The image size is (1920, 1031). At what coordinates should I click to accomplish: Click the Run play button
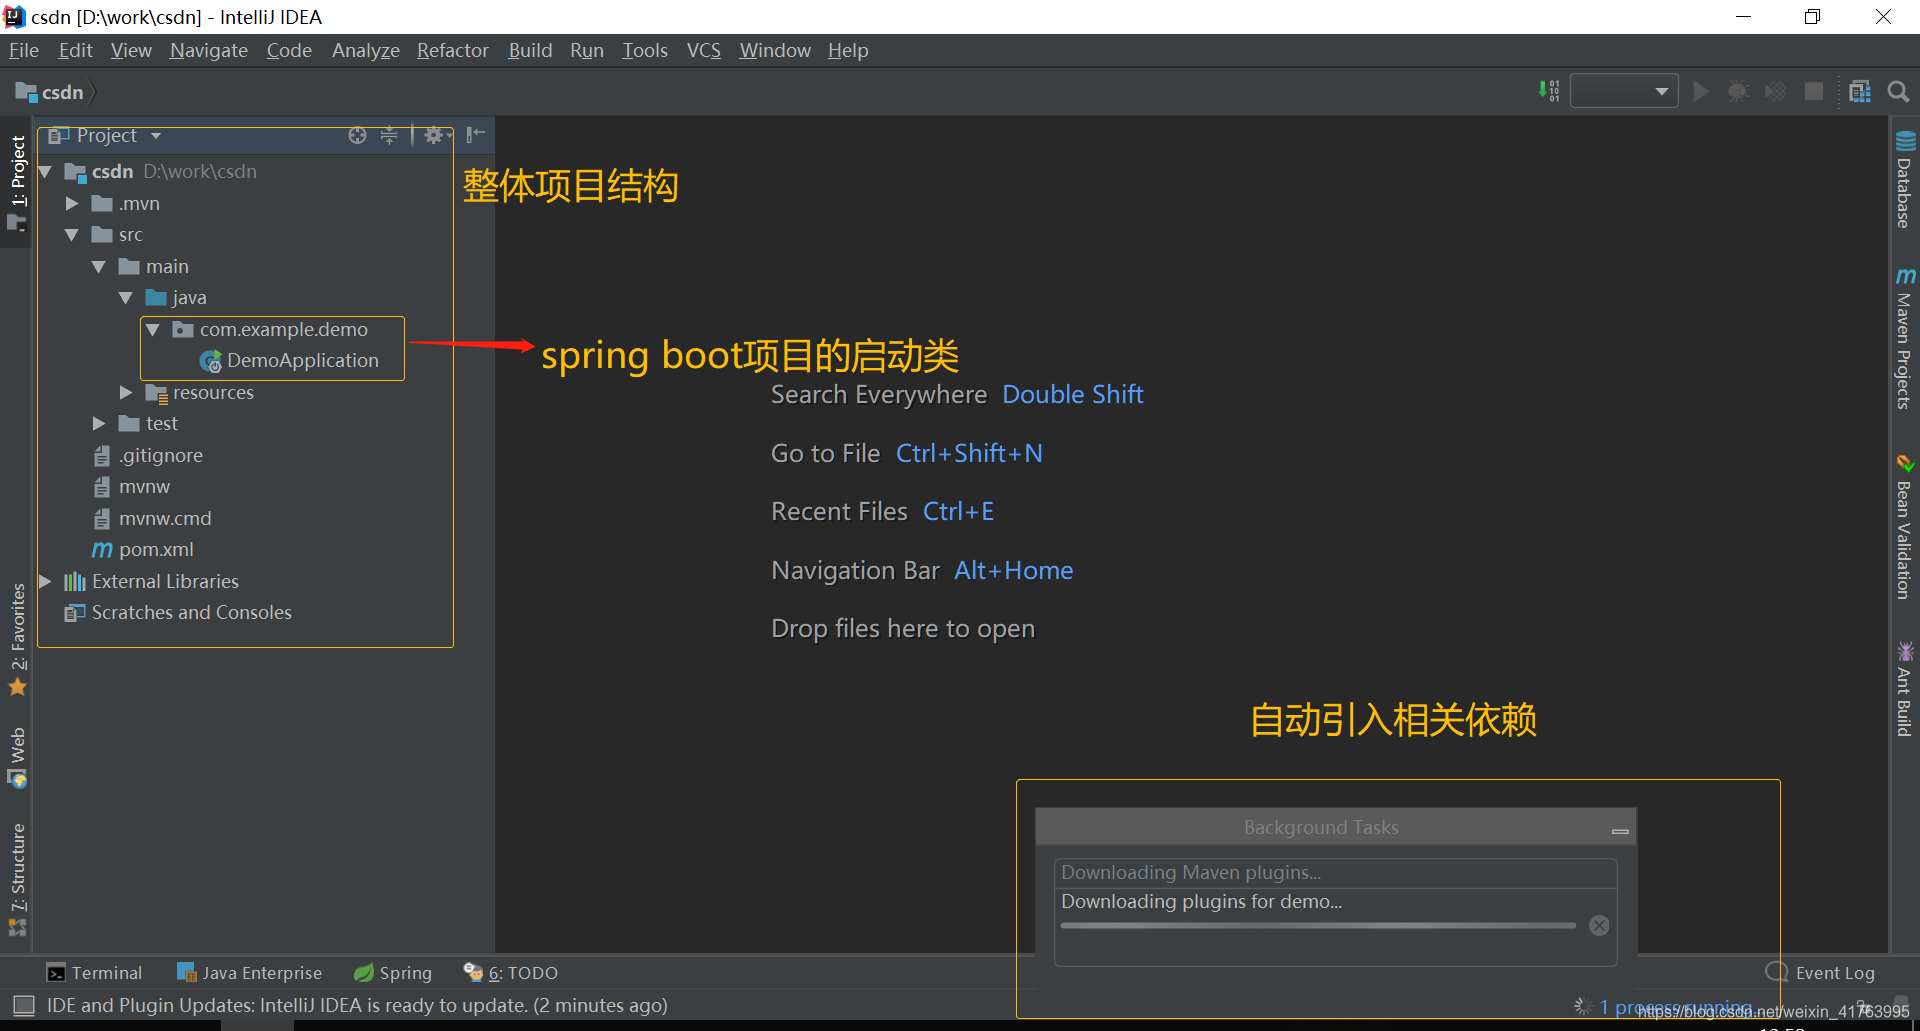point(1700,91)
